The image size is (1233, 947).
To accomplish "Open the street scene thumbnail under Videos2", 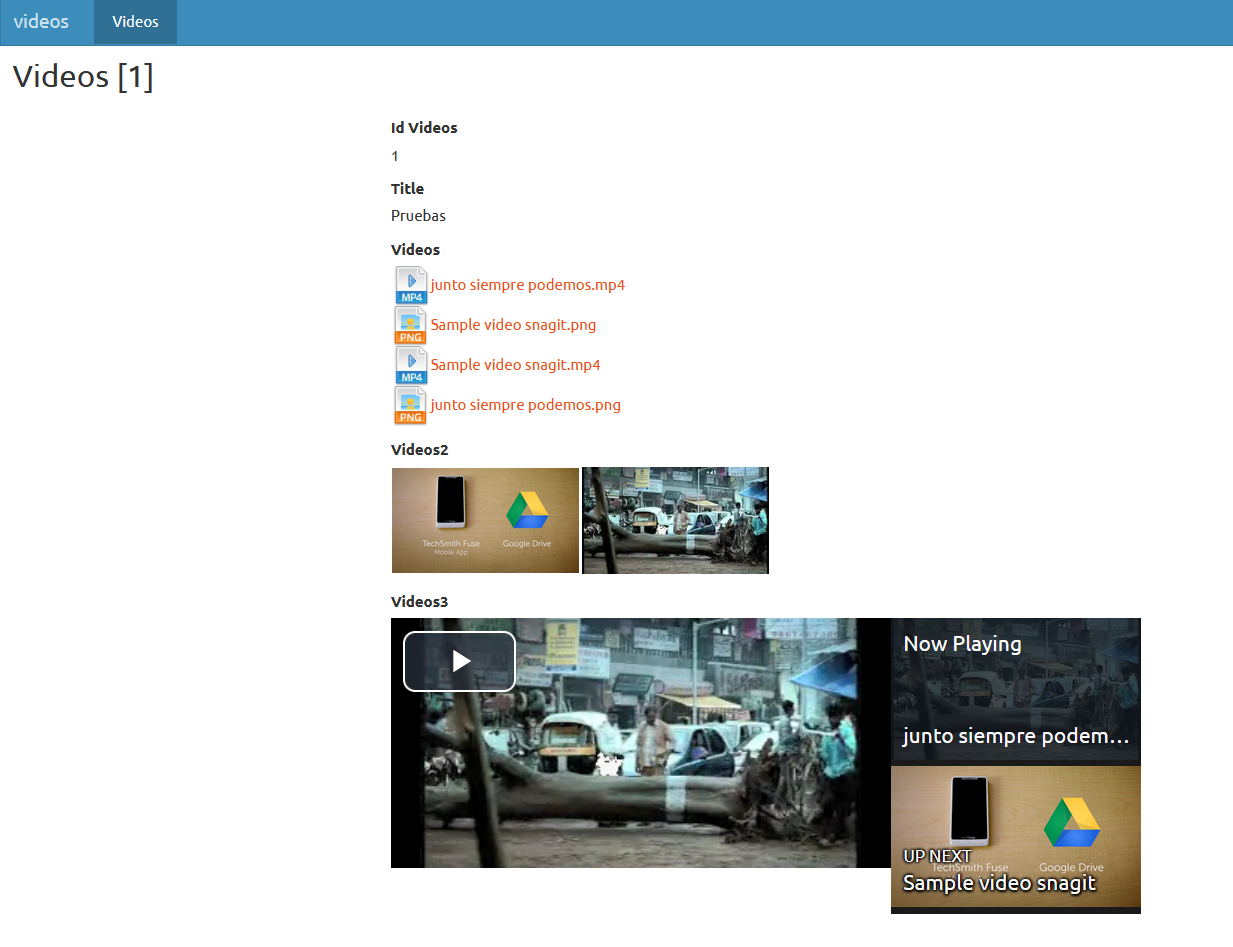I will [x=675, y=520].
